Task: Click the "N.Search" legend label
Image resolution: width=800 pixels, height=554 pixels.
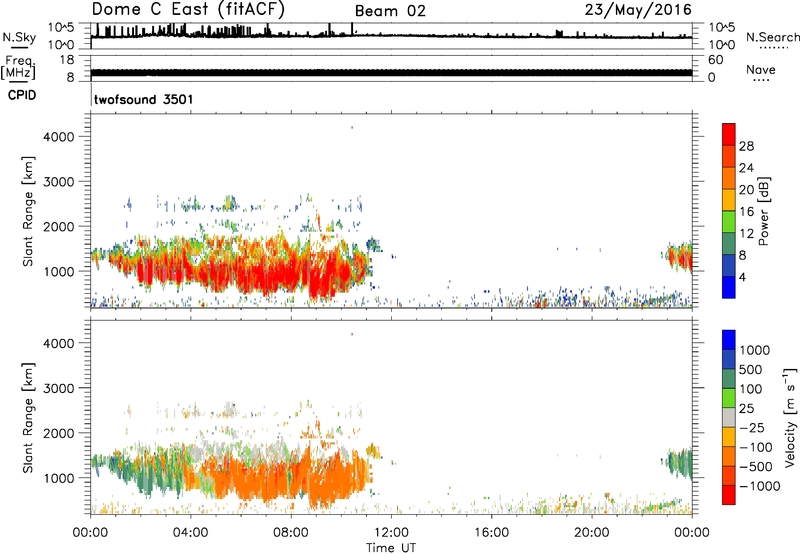Action: (772, 37)
